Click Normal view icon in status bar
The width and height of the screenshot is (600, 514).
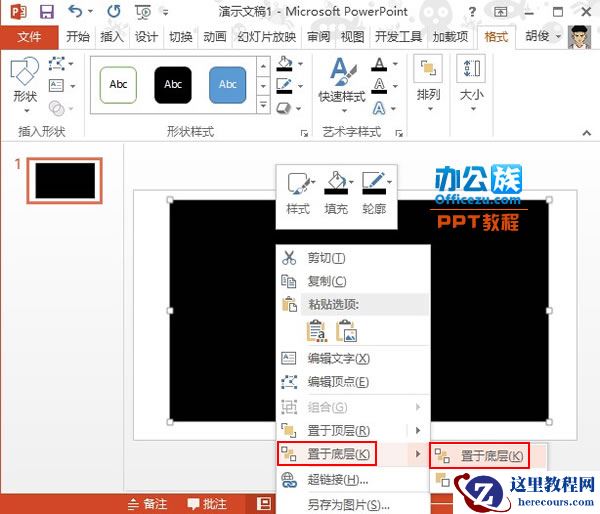(x=264, y=504)
